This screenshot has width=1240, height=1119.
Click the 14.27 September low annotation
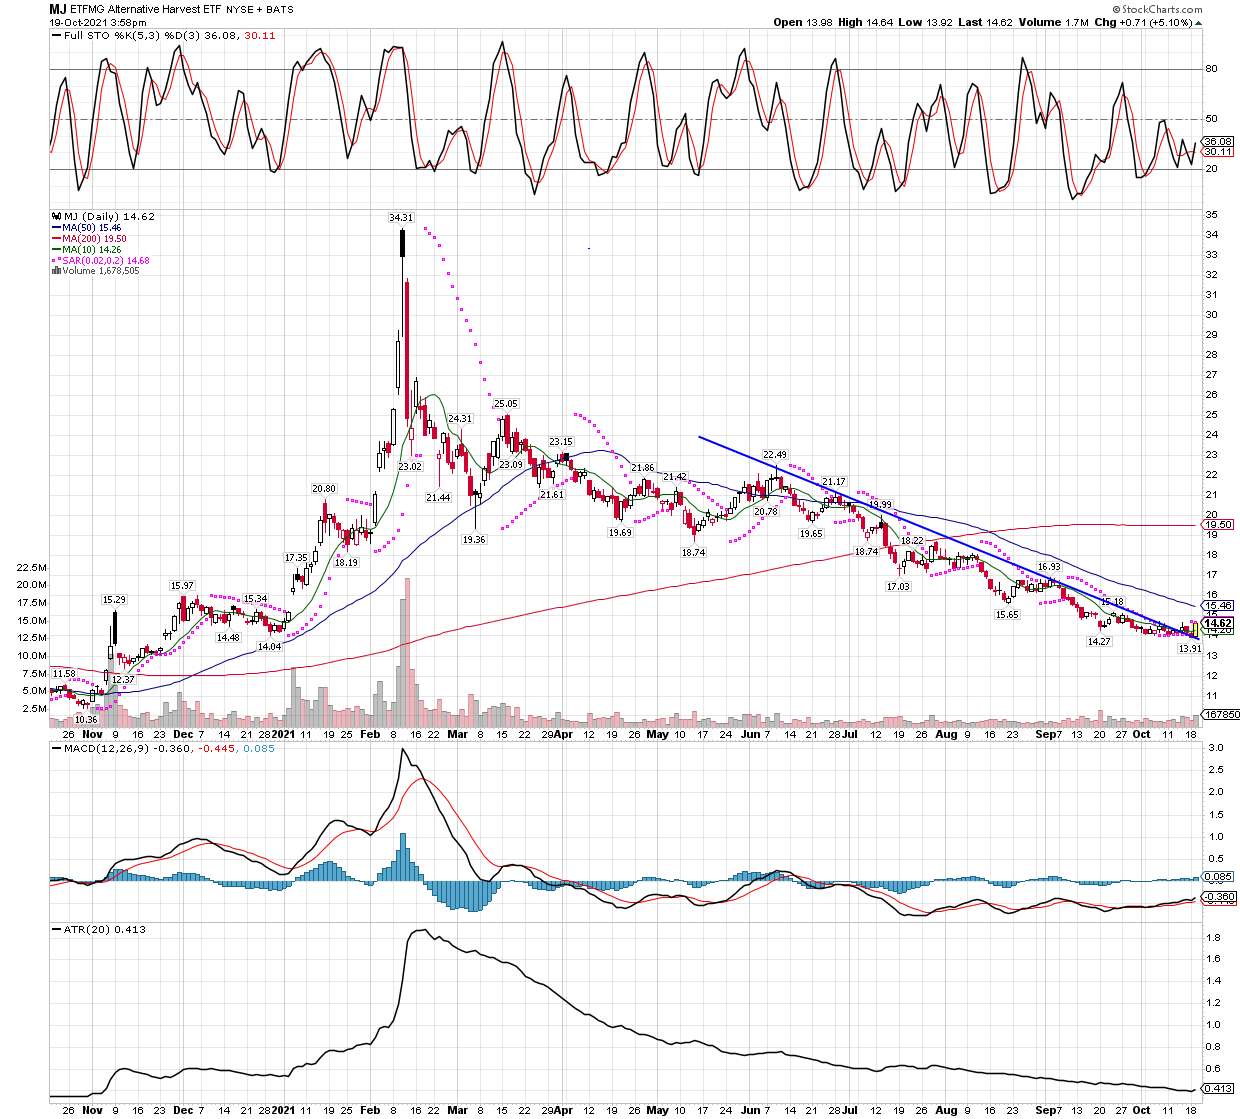1099,642
